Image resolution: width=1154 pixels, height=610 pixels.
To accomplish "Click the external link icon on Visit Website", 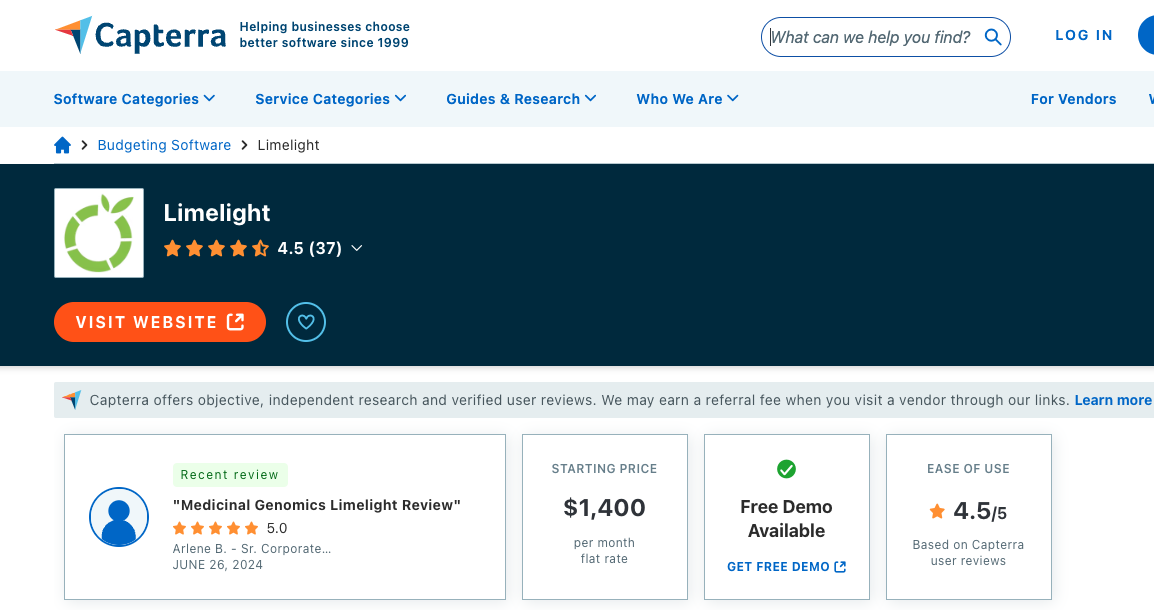I will point(236,322).
